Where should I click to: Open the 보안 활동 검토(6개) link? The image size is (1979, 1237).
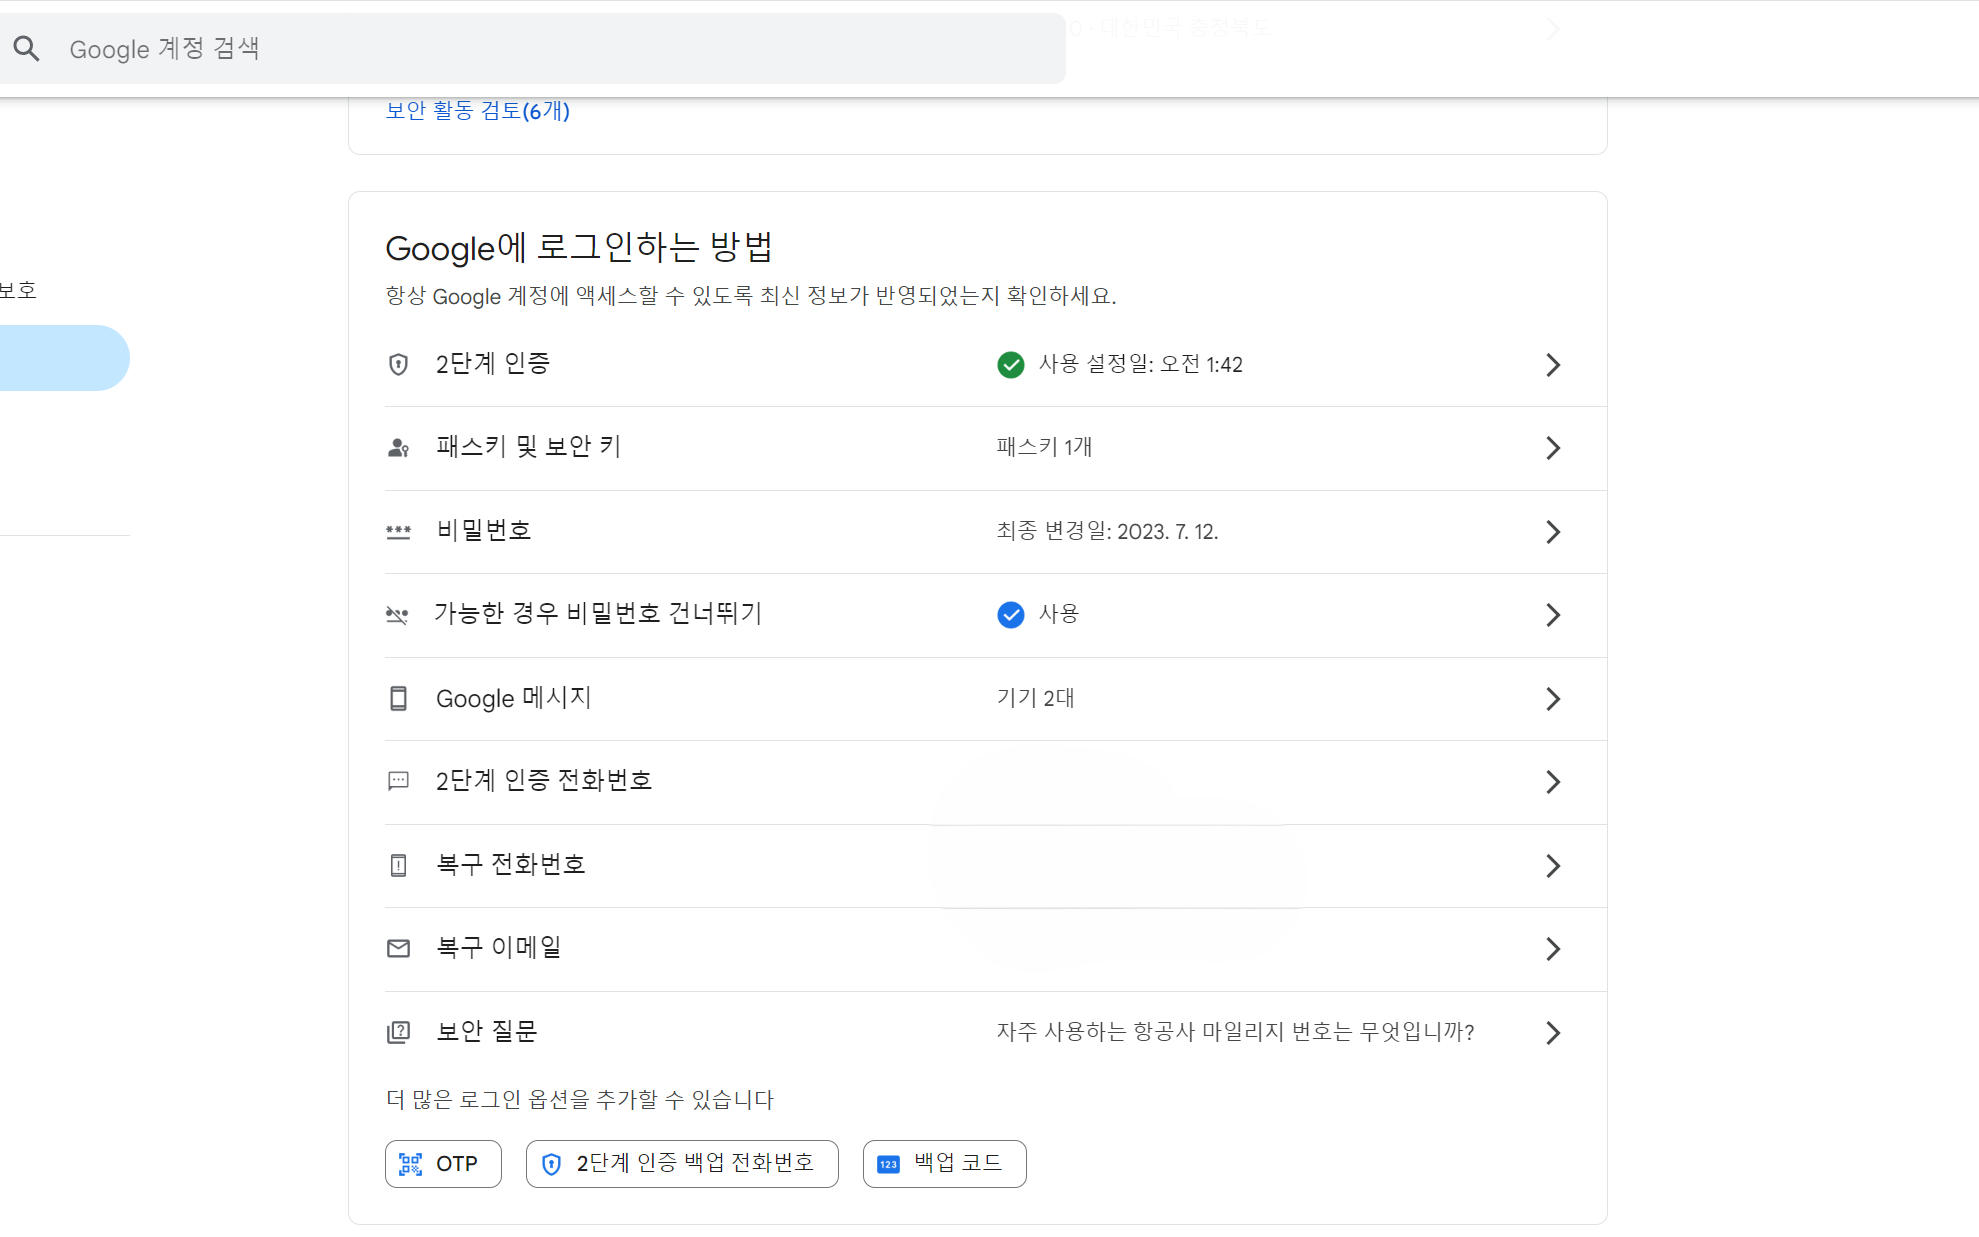pyautogui.click(x=478, y=111)
